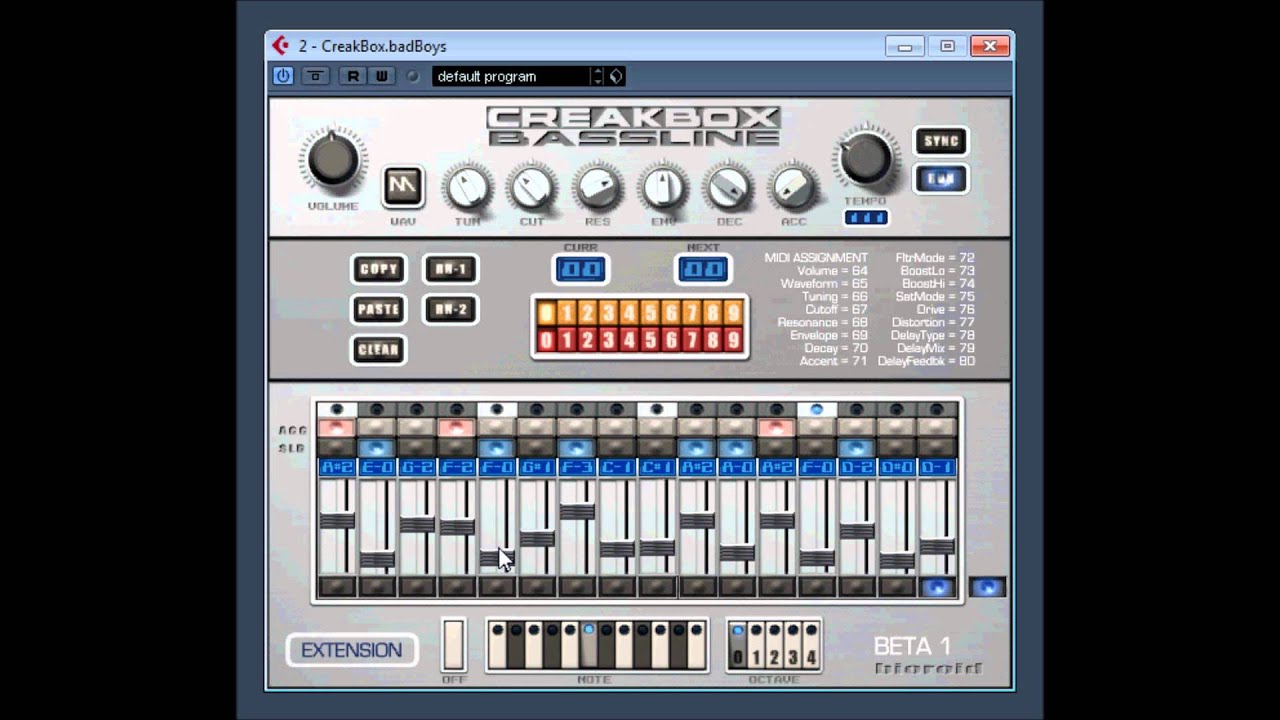Screen dimensions: 1280x720
Task: Click the RES resonance knob
Action: tap(597, 187)
